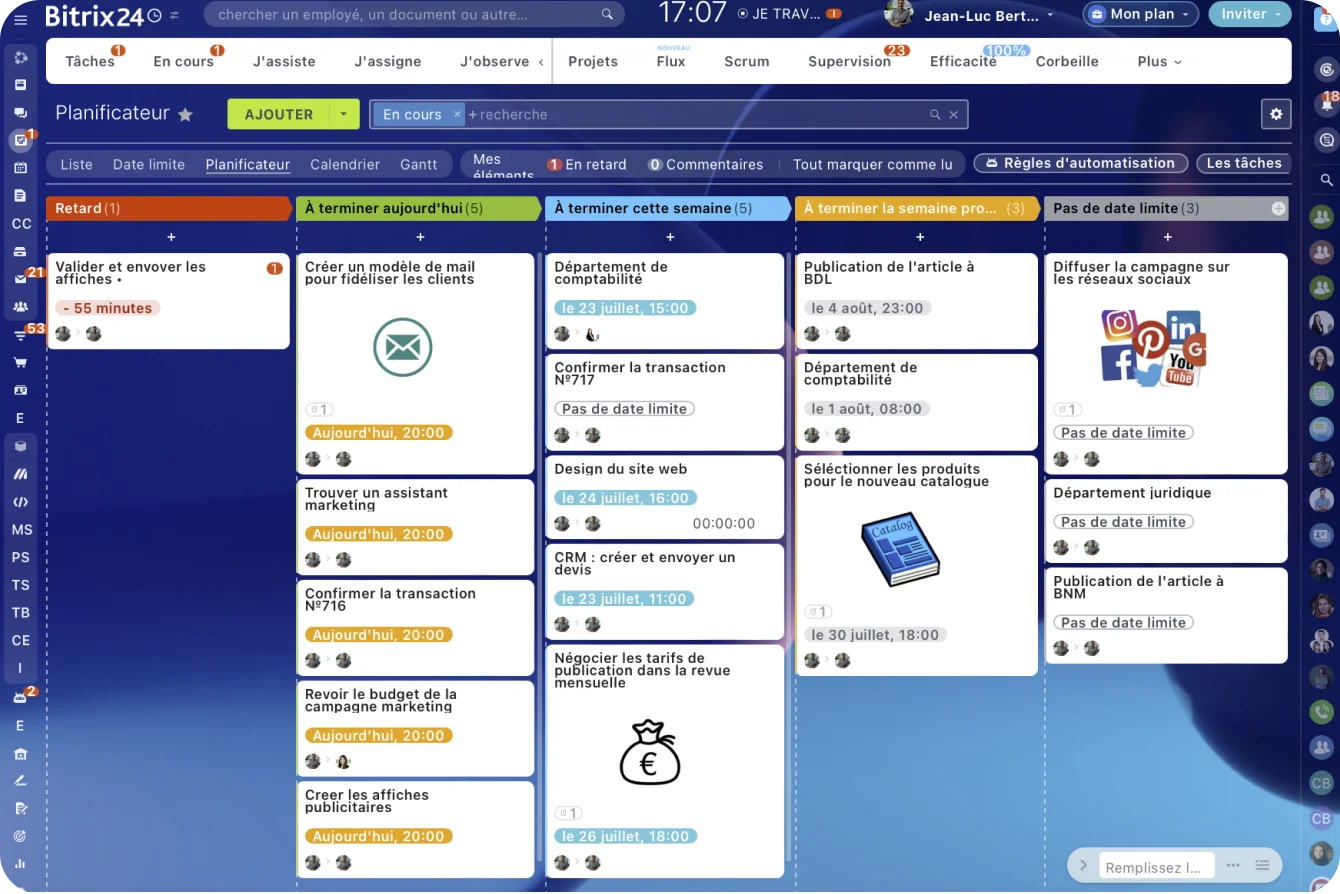The width and height of the screenshot is (1340, 894).
Task: Click the Planificateur favorite star icon
Action: pyautogui.click(x=185, y=115)
